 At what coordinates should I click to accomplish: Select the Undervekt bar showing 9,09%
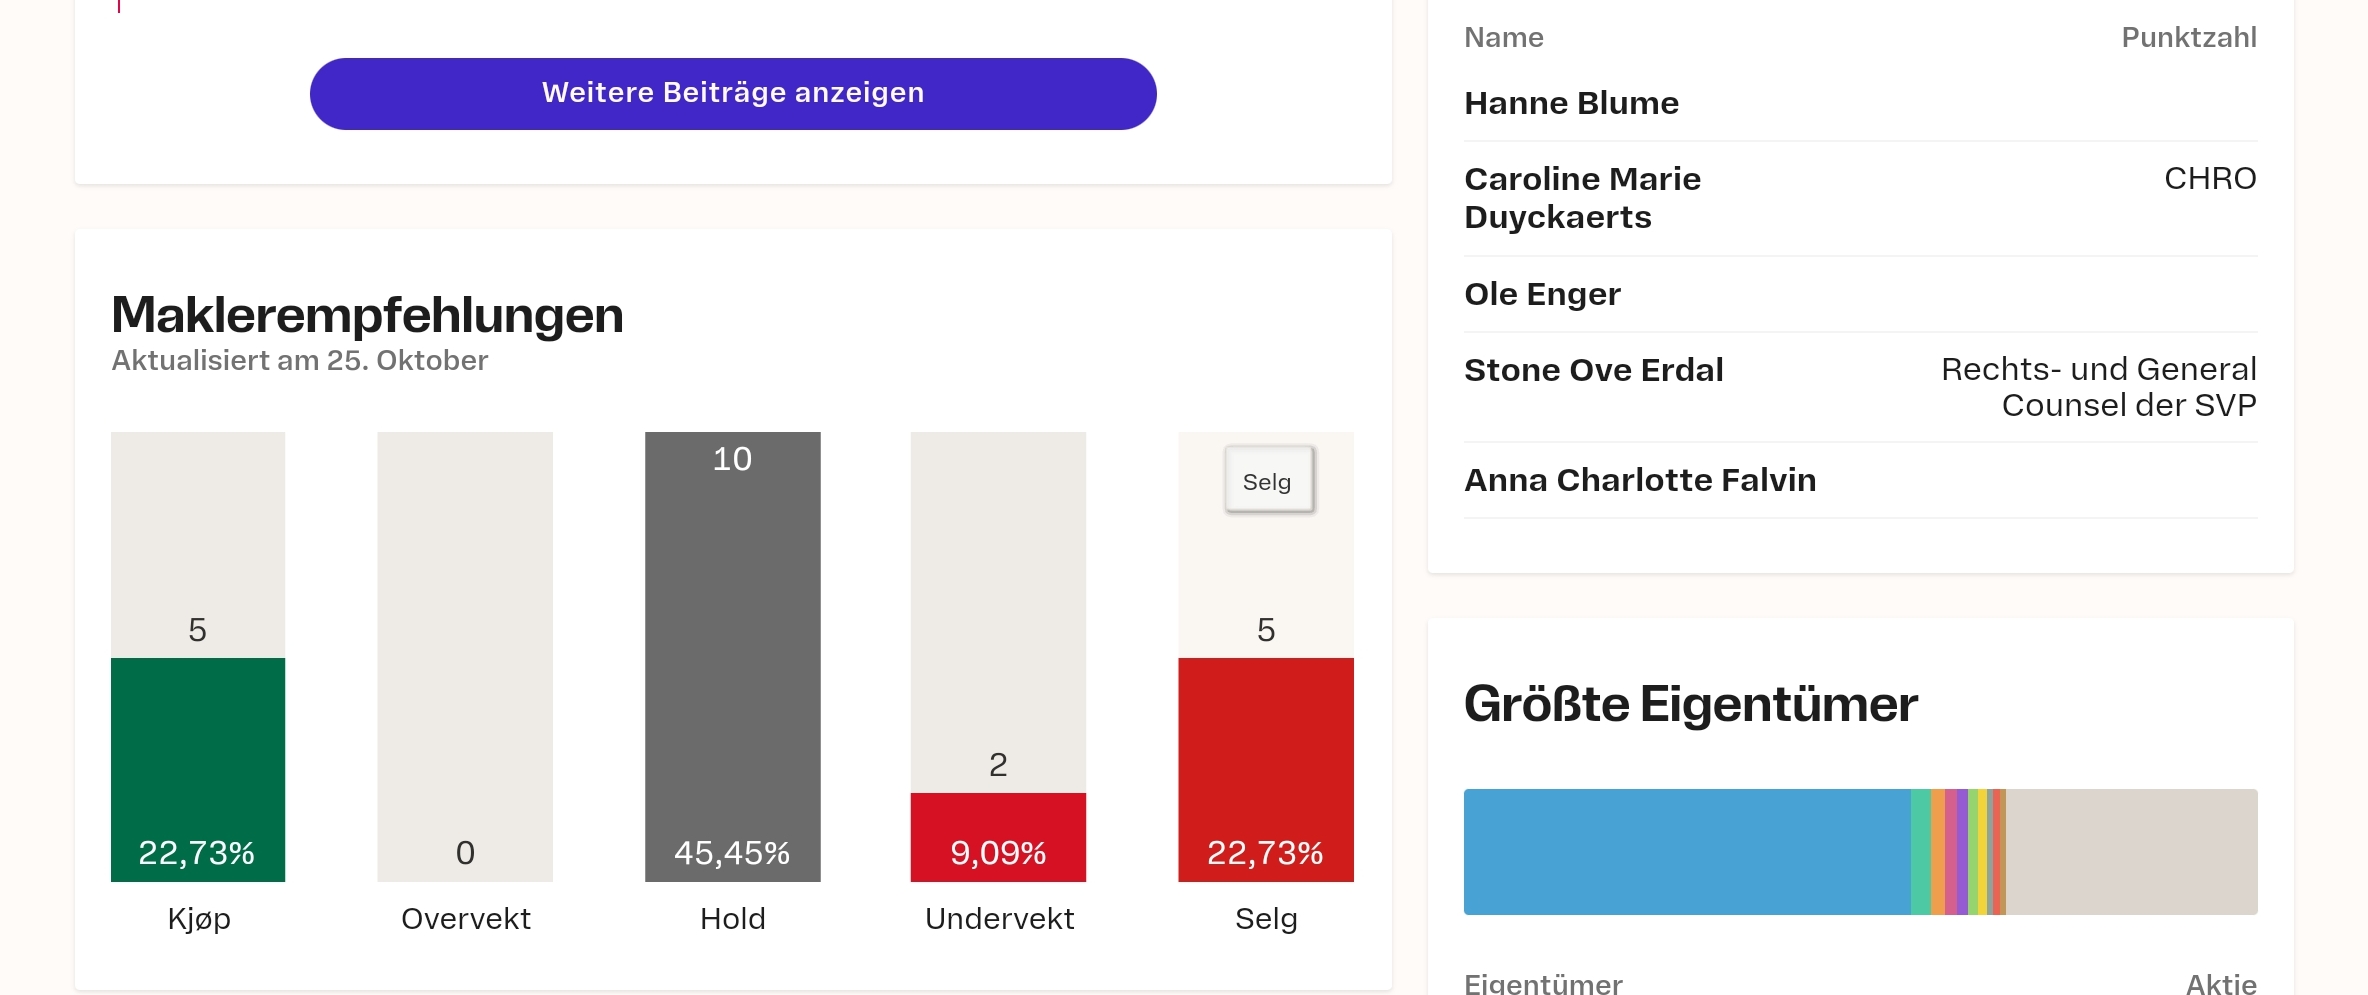click(x=997, y=837)
